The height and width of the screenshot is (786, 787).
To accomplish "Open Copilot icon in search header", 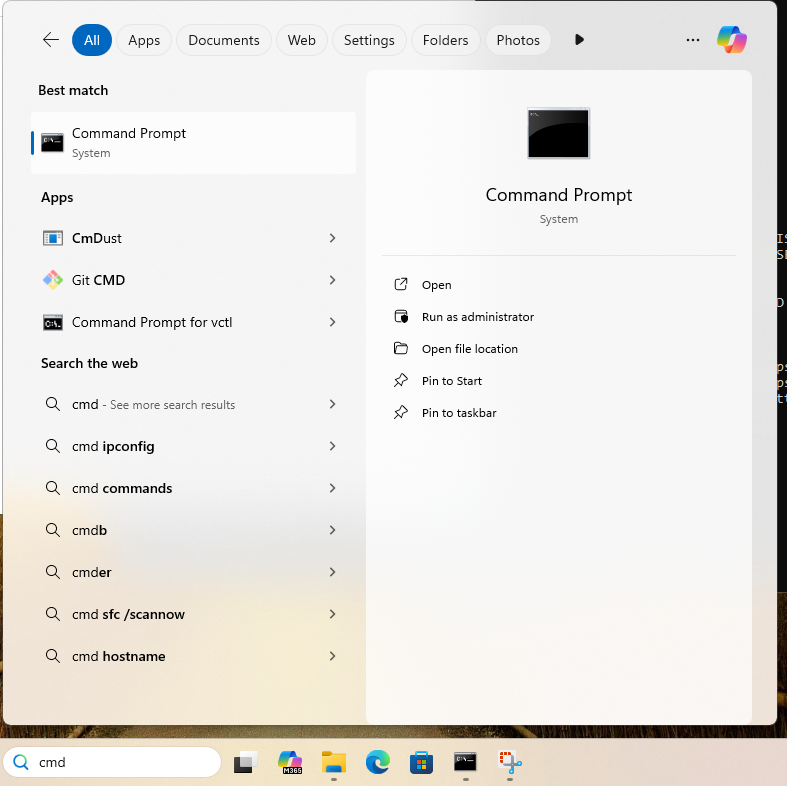I will point(732,40).
